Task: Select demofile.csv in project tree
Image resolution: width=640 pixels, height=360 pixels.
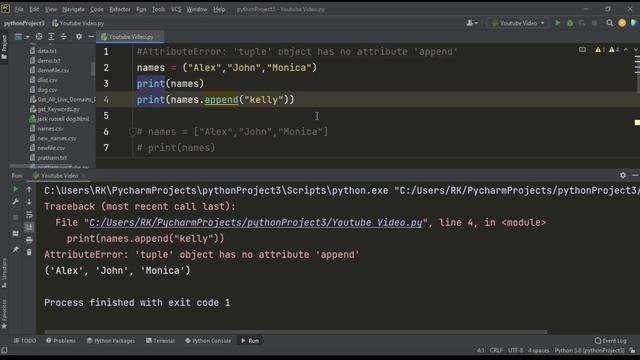Action: pyautogui.click(x=53, y=70)
